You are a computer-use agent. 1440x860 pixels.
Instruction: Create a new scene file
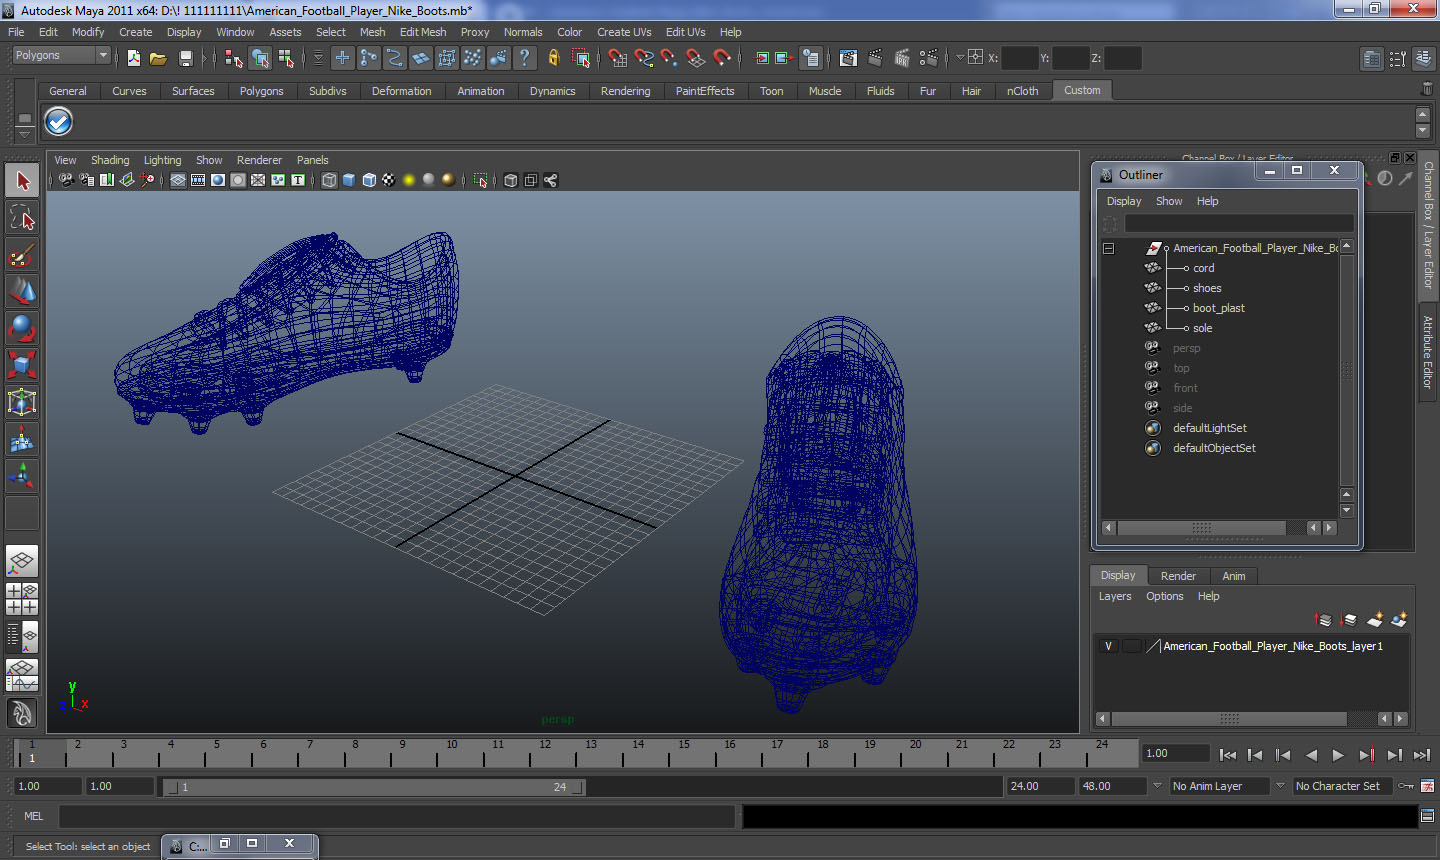(134, 58)
